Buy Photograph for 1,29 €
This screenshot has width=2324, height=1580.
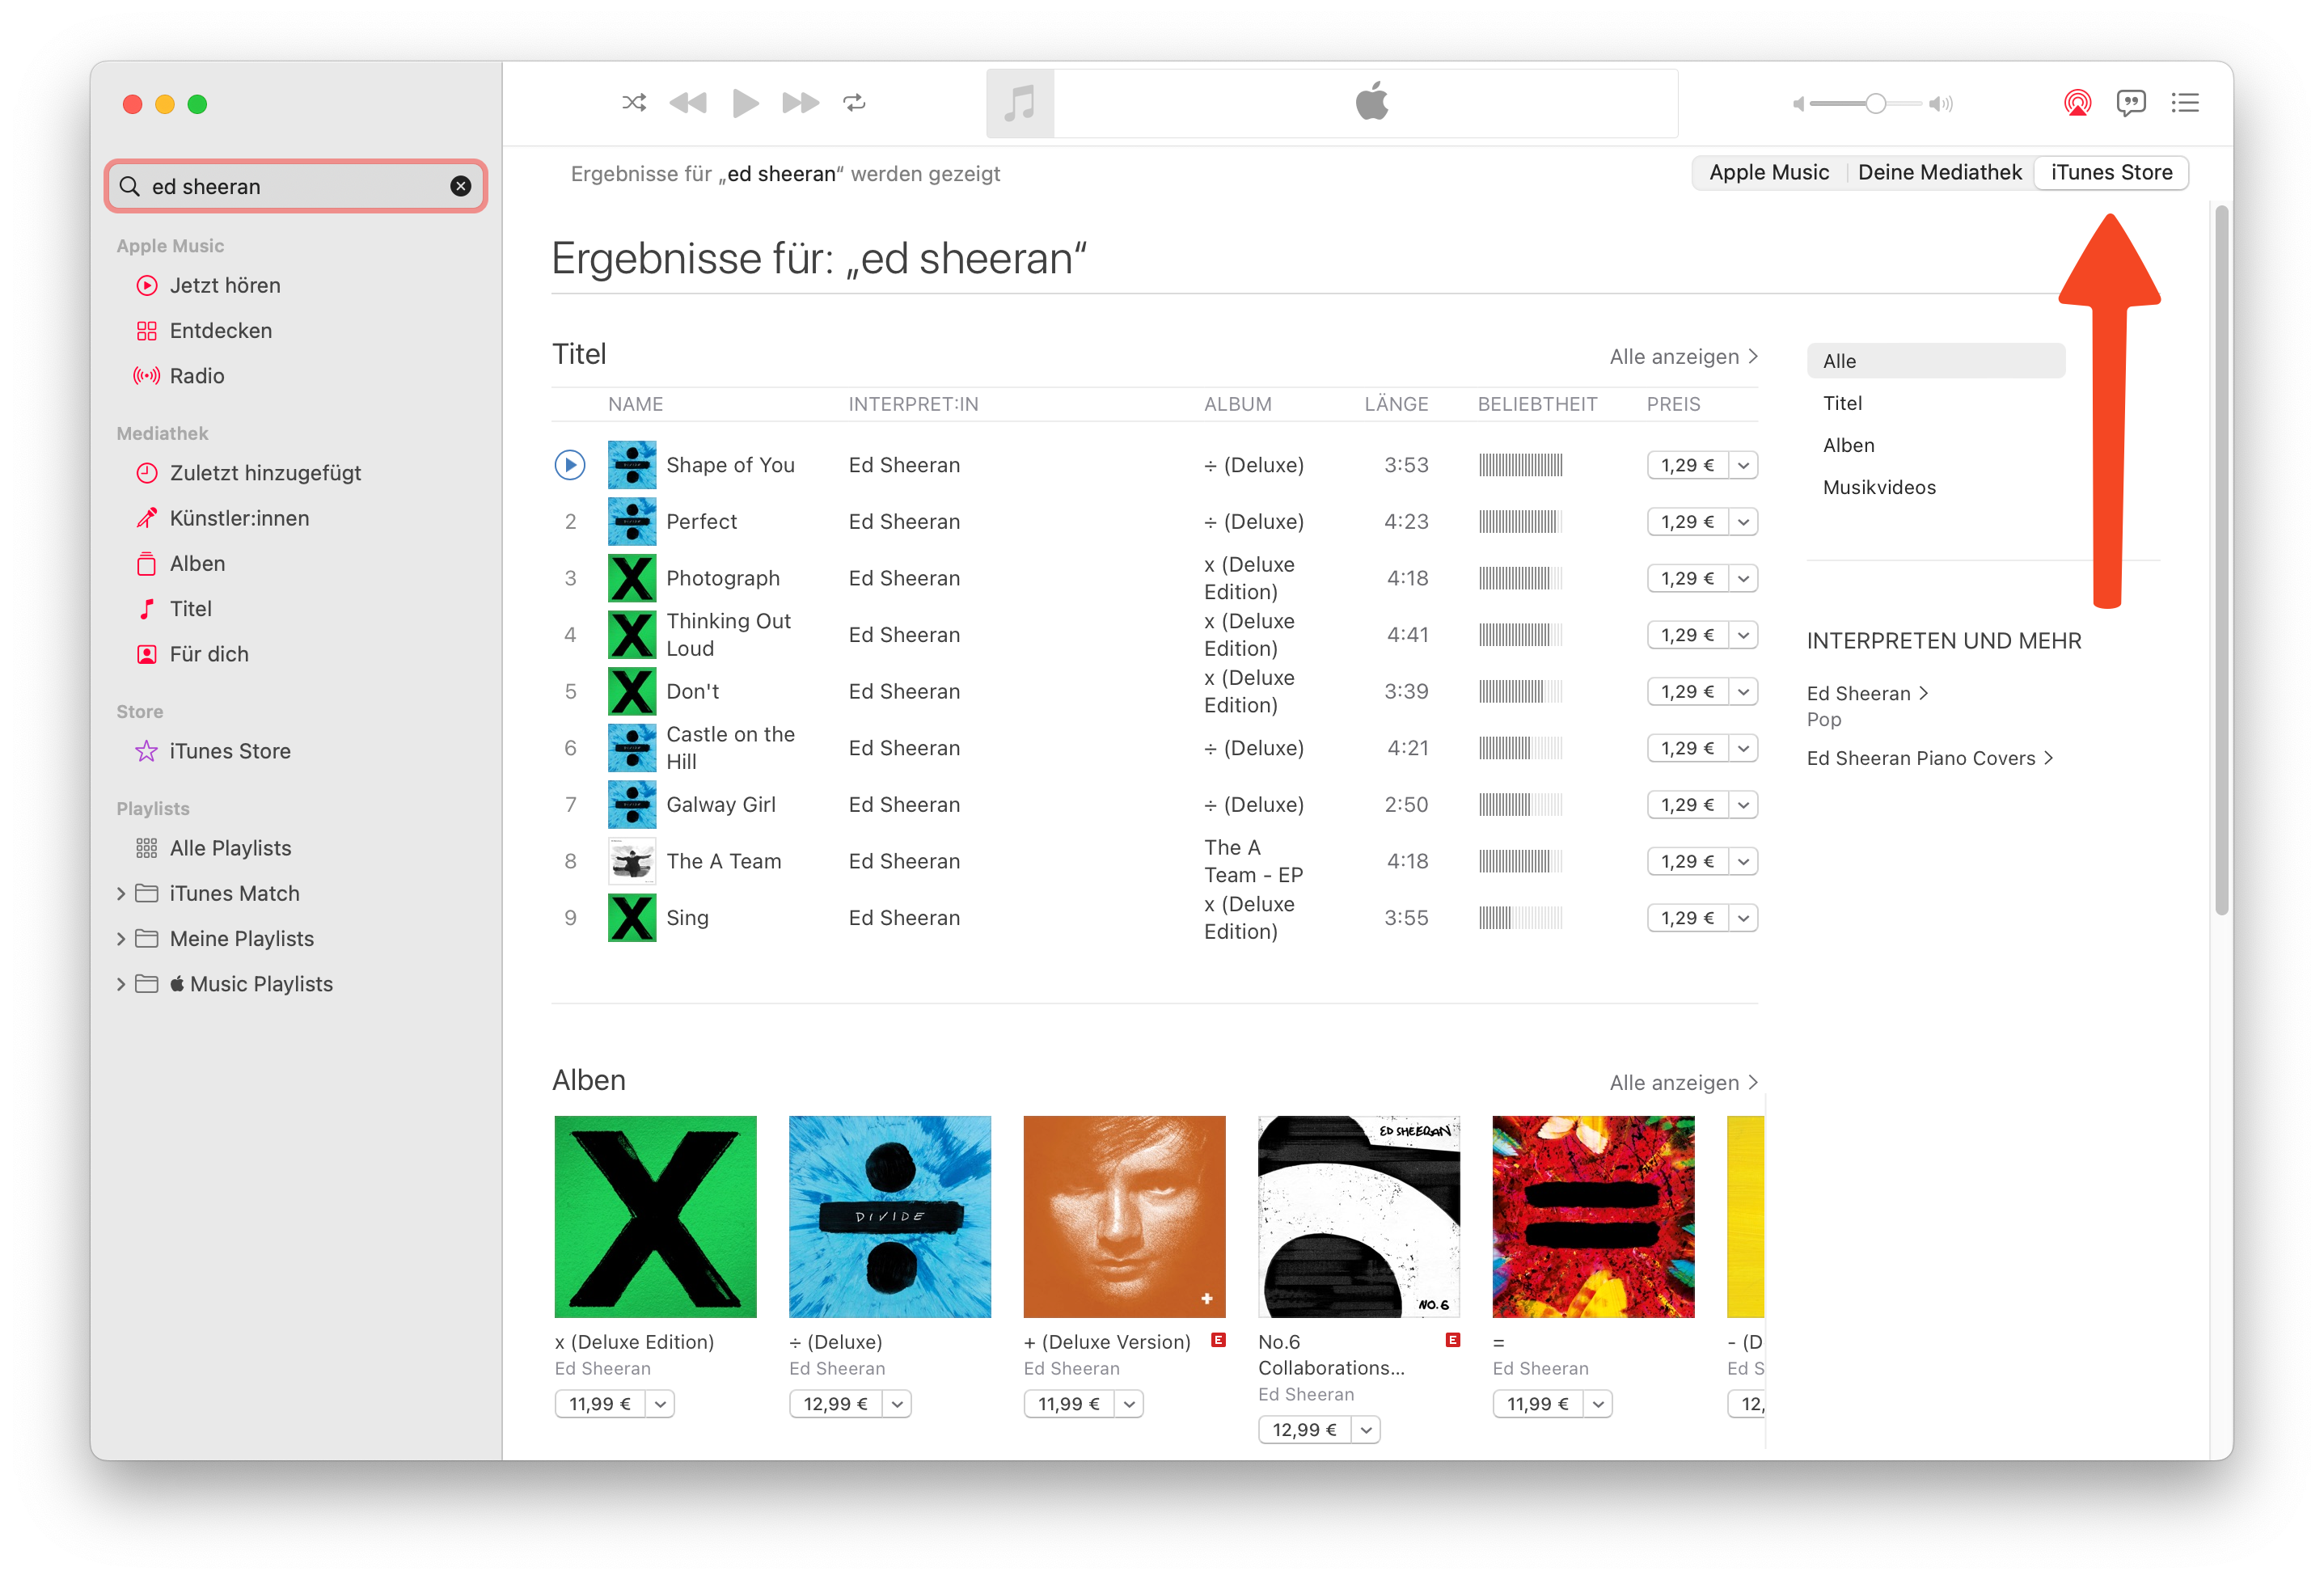(x=1687, y=579)
